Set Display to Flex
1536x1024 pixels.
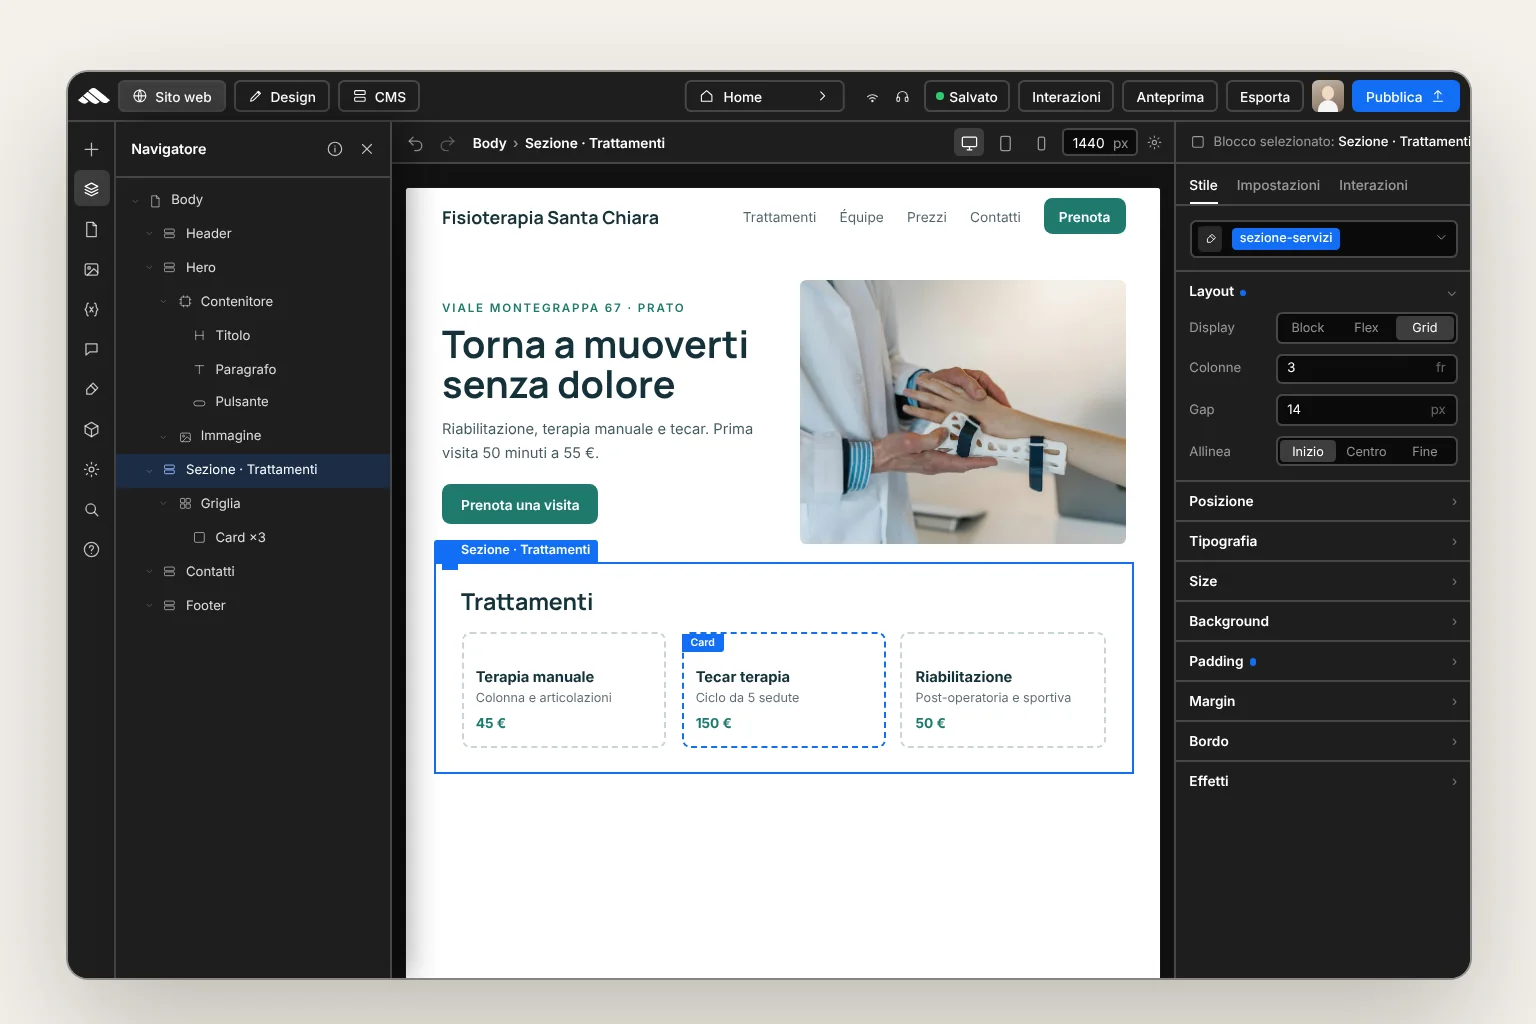click(x=1366, y=328)
